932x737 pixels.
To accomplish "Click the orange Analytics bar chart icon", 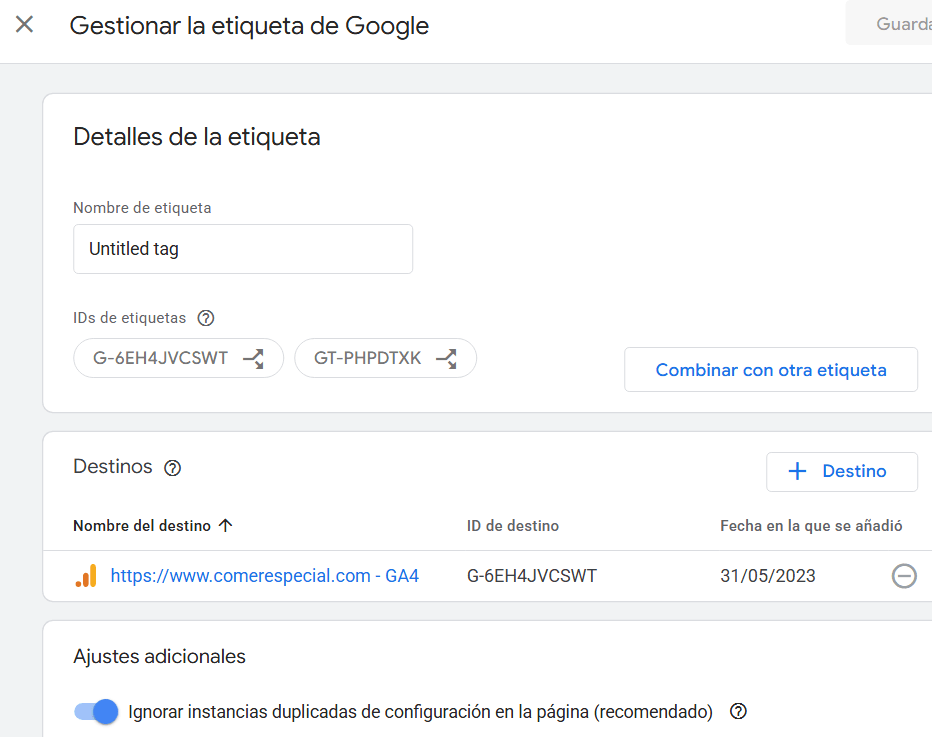I will (x=86, y=576).
